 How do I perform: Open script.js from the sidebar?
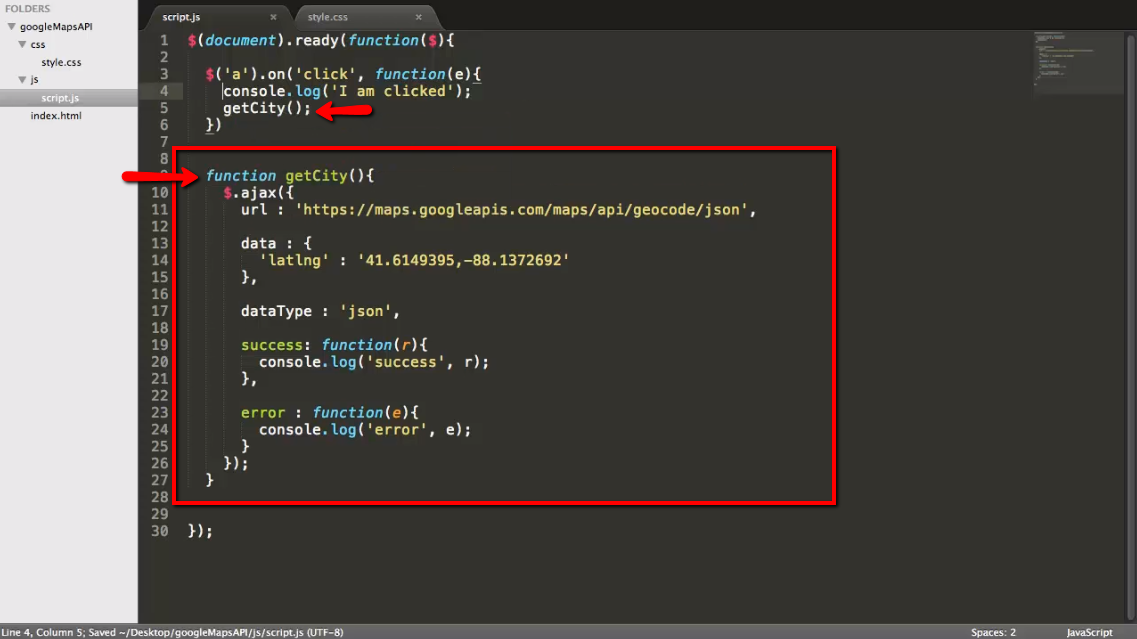coord(60,98)
